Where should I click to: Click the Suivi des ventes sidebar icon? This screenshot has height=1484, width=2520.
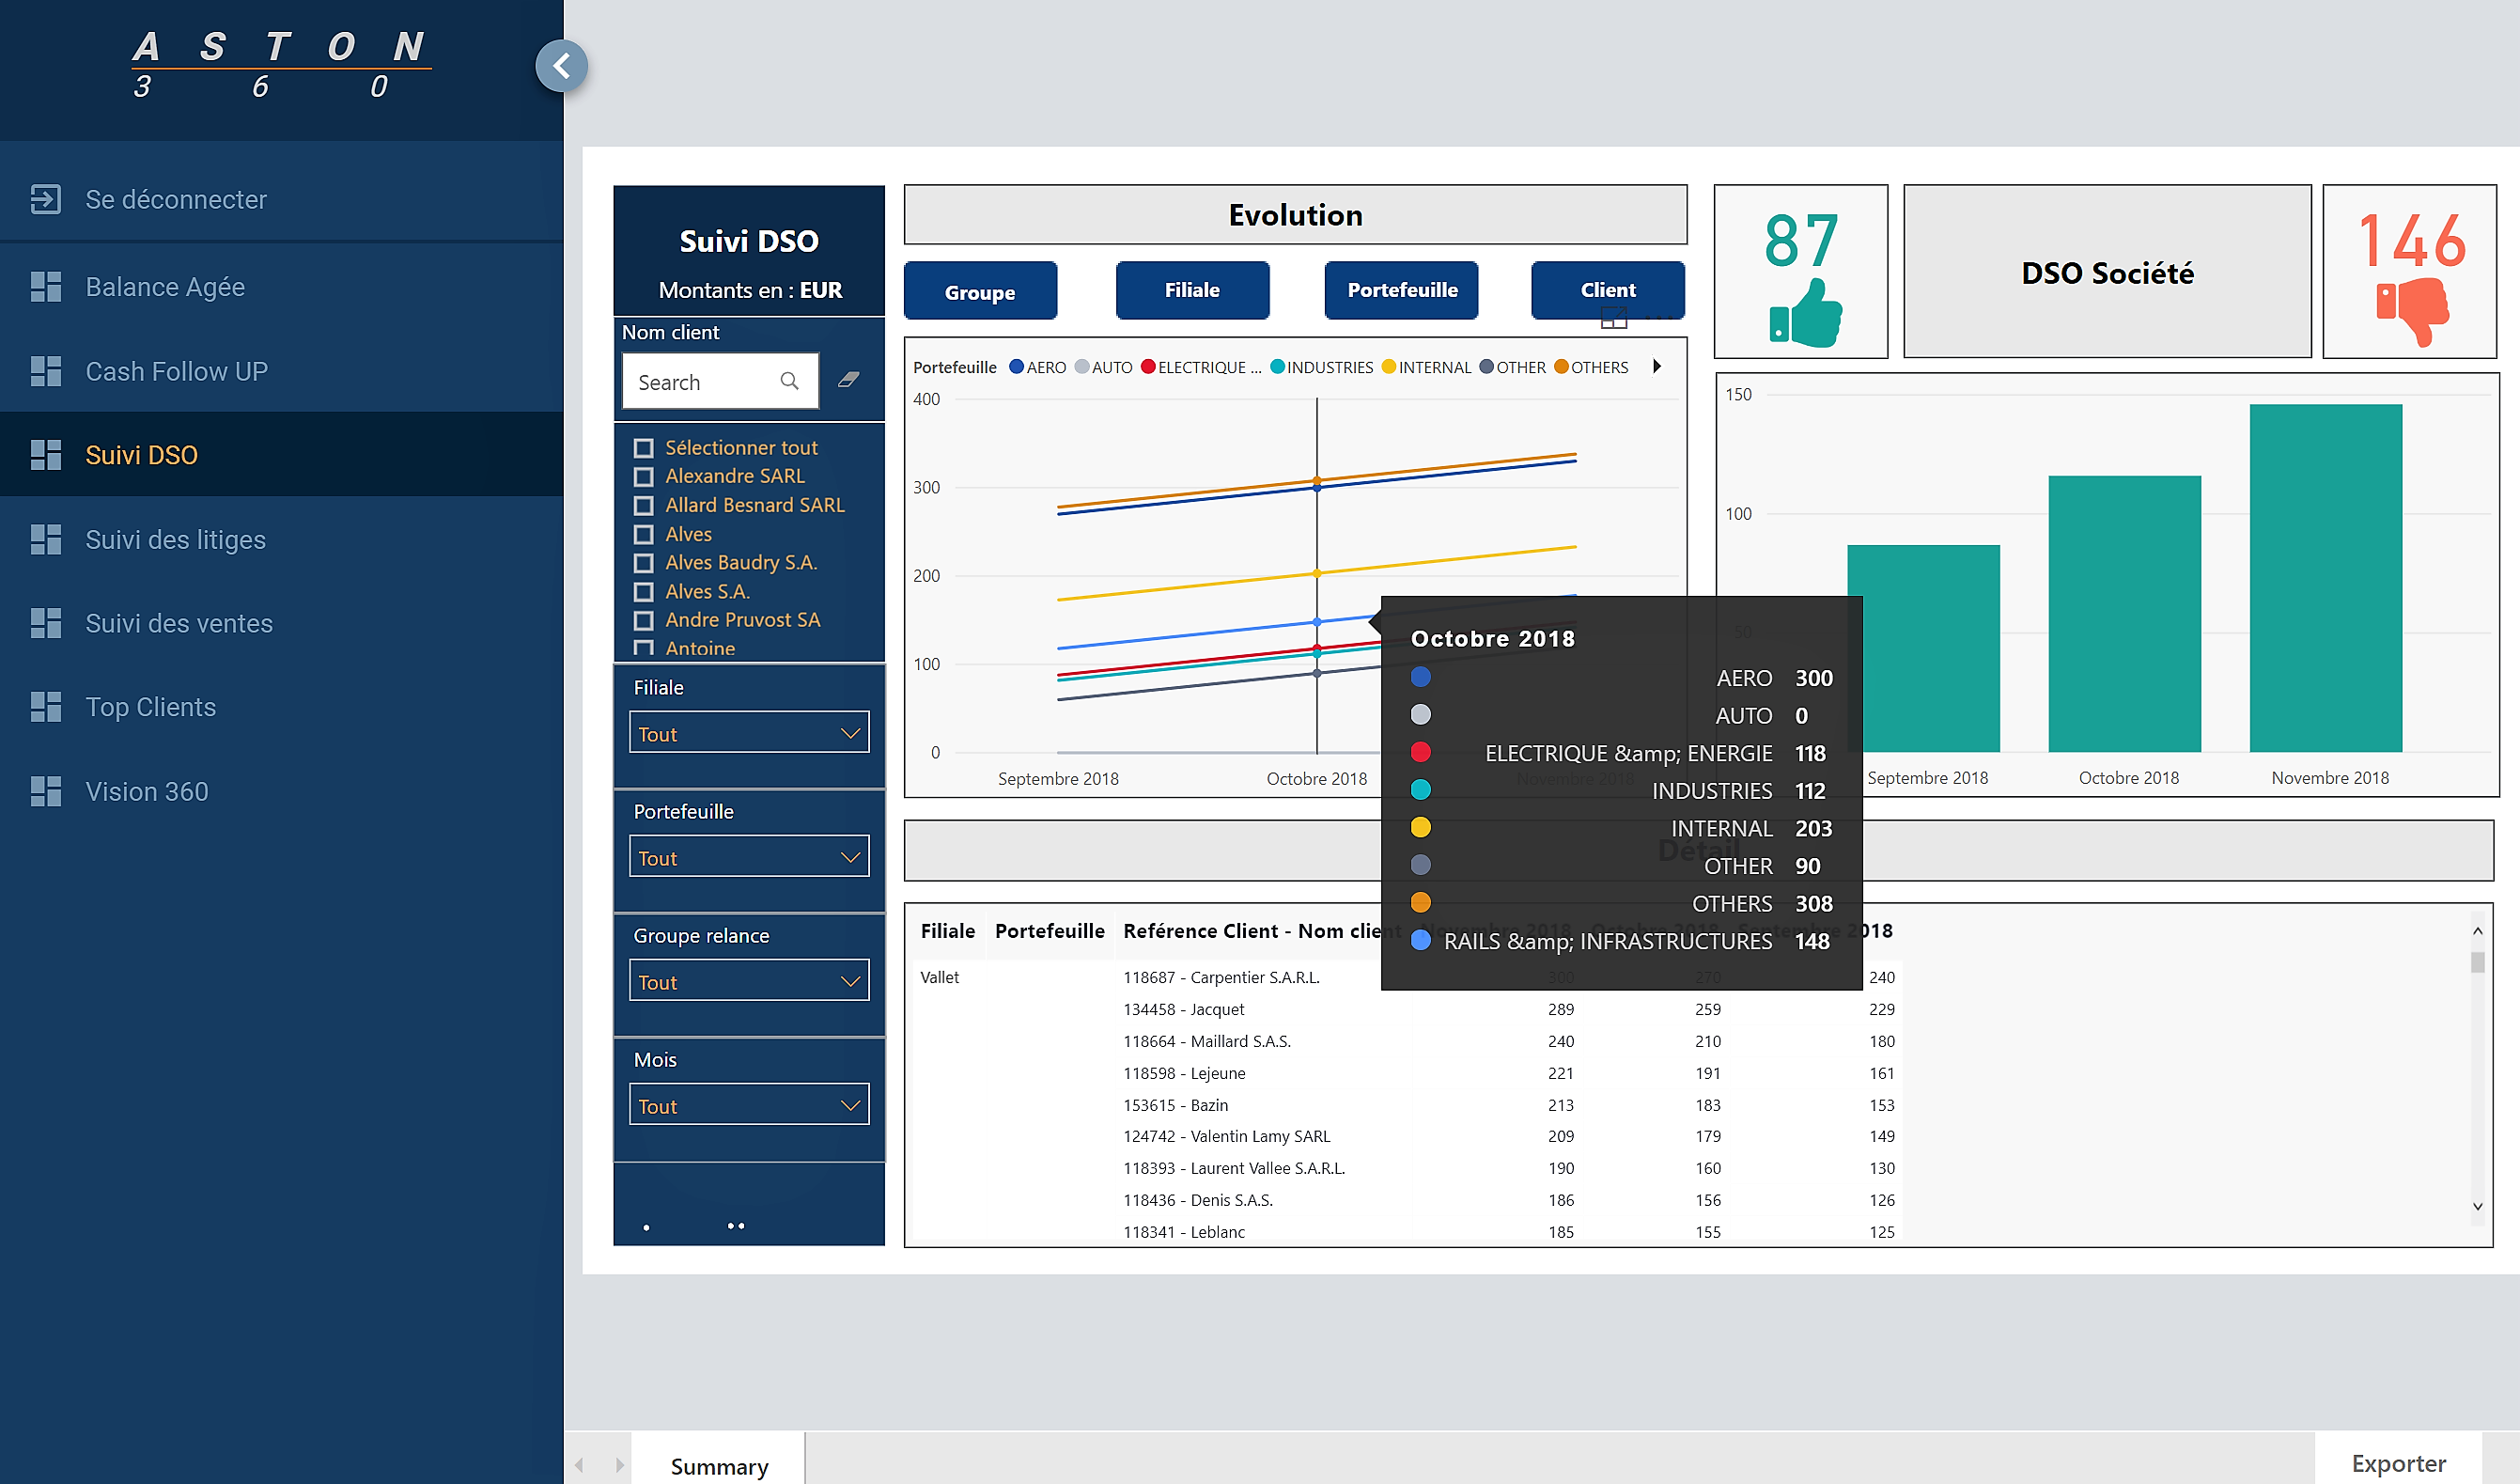click(46, 622)
